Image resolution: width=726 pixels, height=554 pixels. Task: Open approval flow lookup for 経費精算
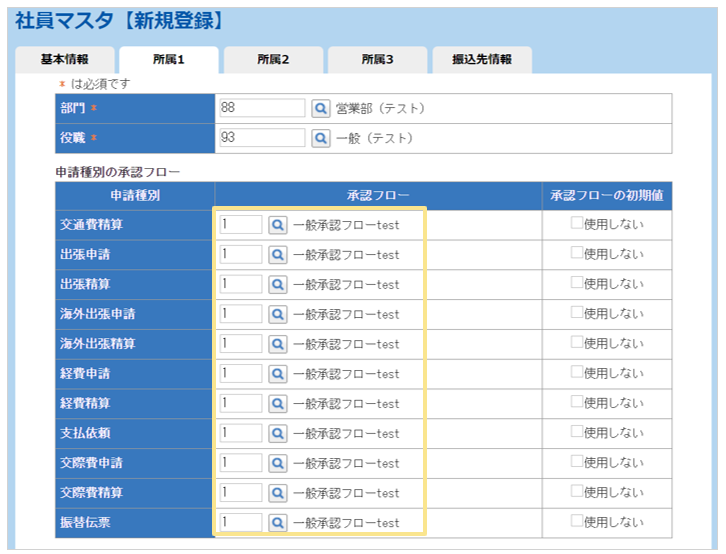point(279,403)
